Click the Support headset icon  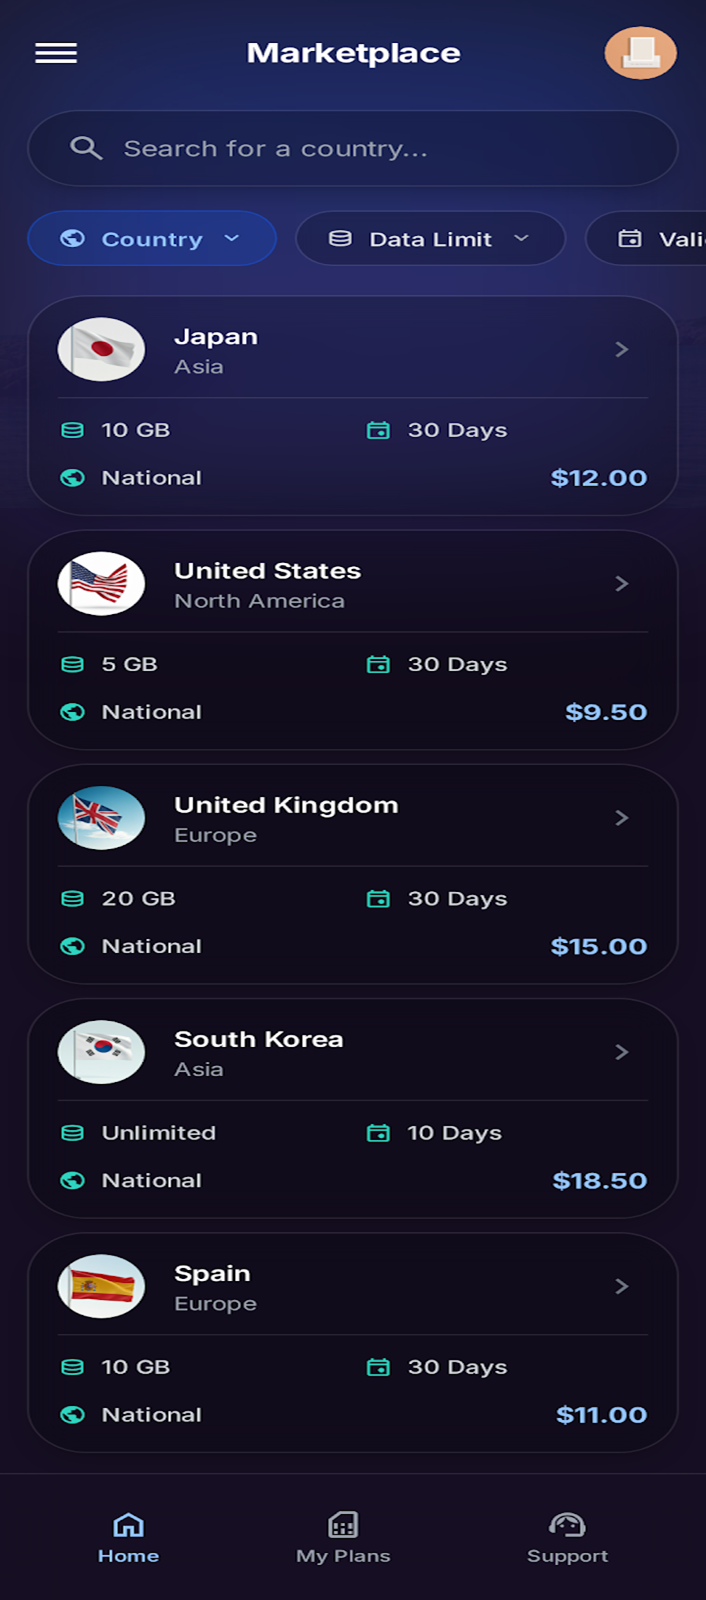tap(567, 1525)
